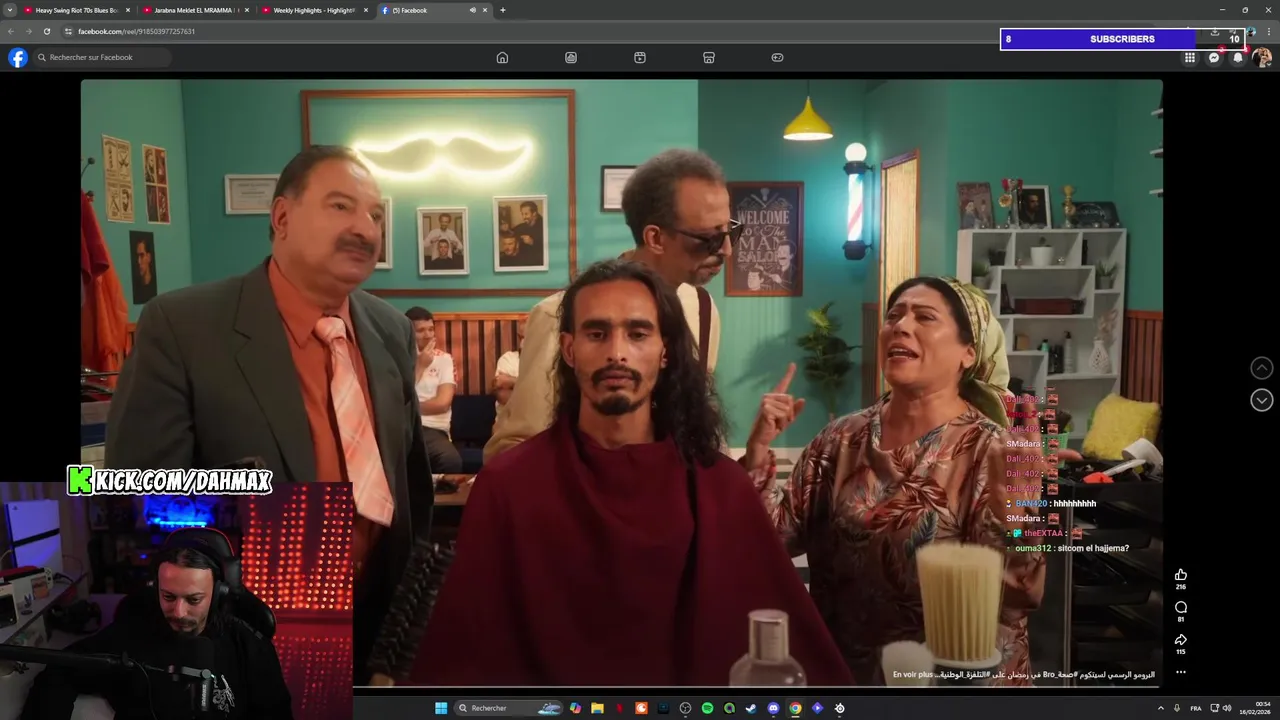Share the reel with the arrow icon

click(x=1181, y=640)
